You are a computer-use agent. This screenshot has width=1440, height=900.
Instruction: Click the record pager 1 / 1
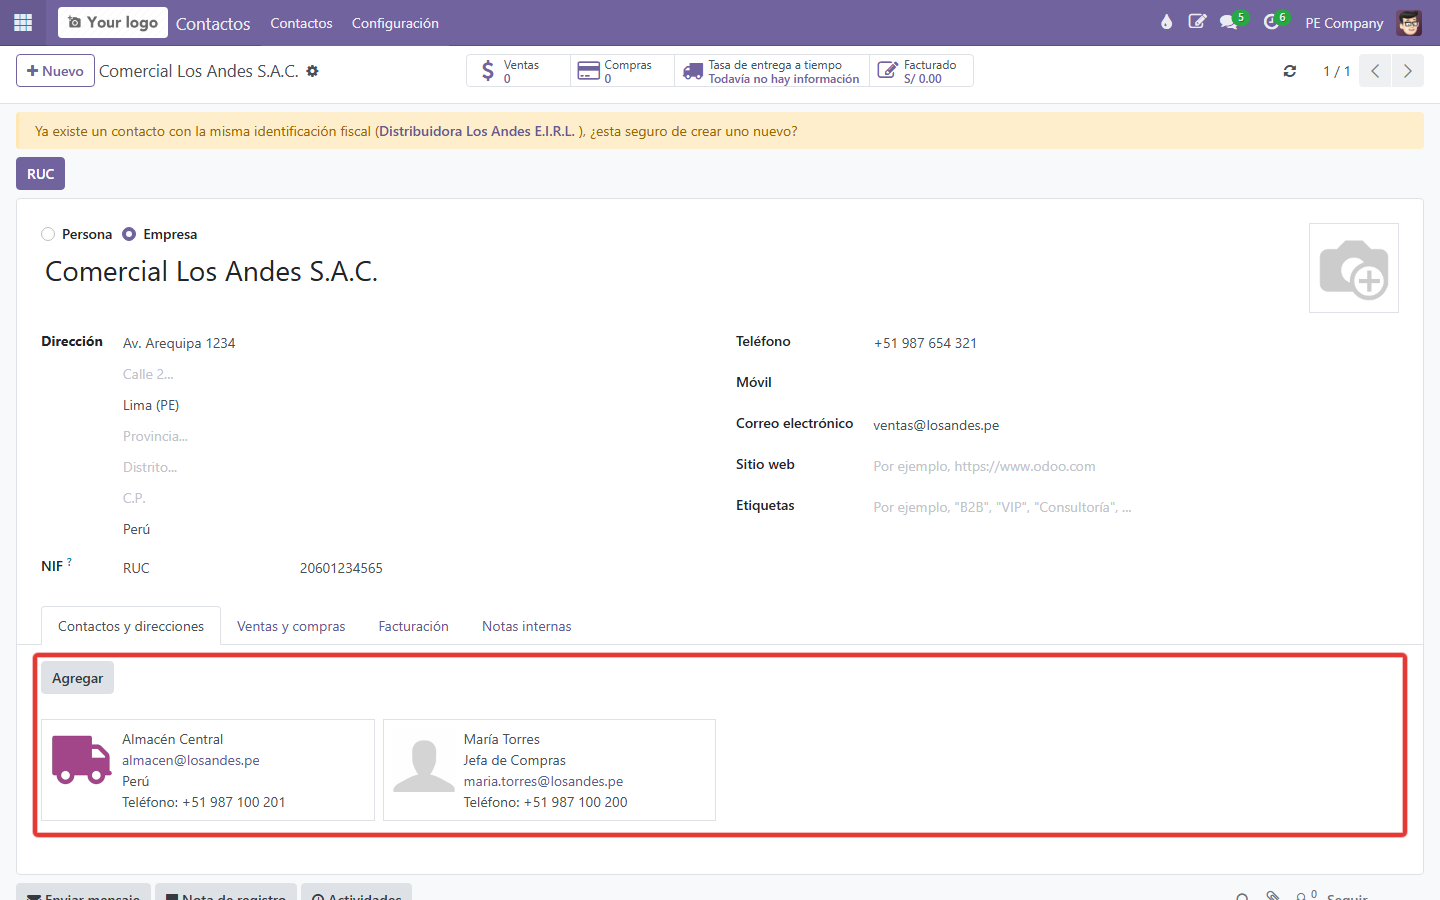click(x=1336, y=71)
